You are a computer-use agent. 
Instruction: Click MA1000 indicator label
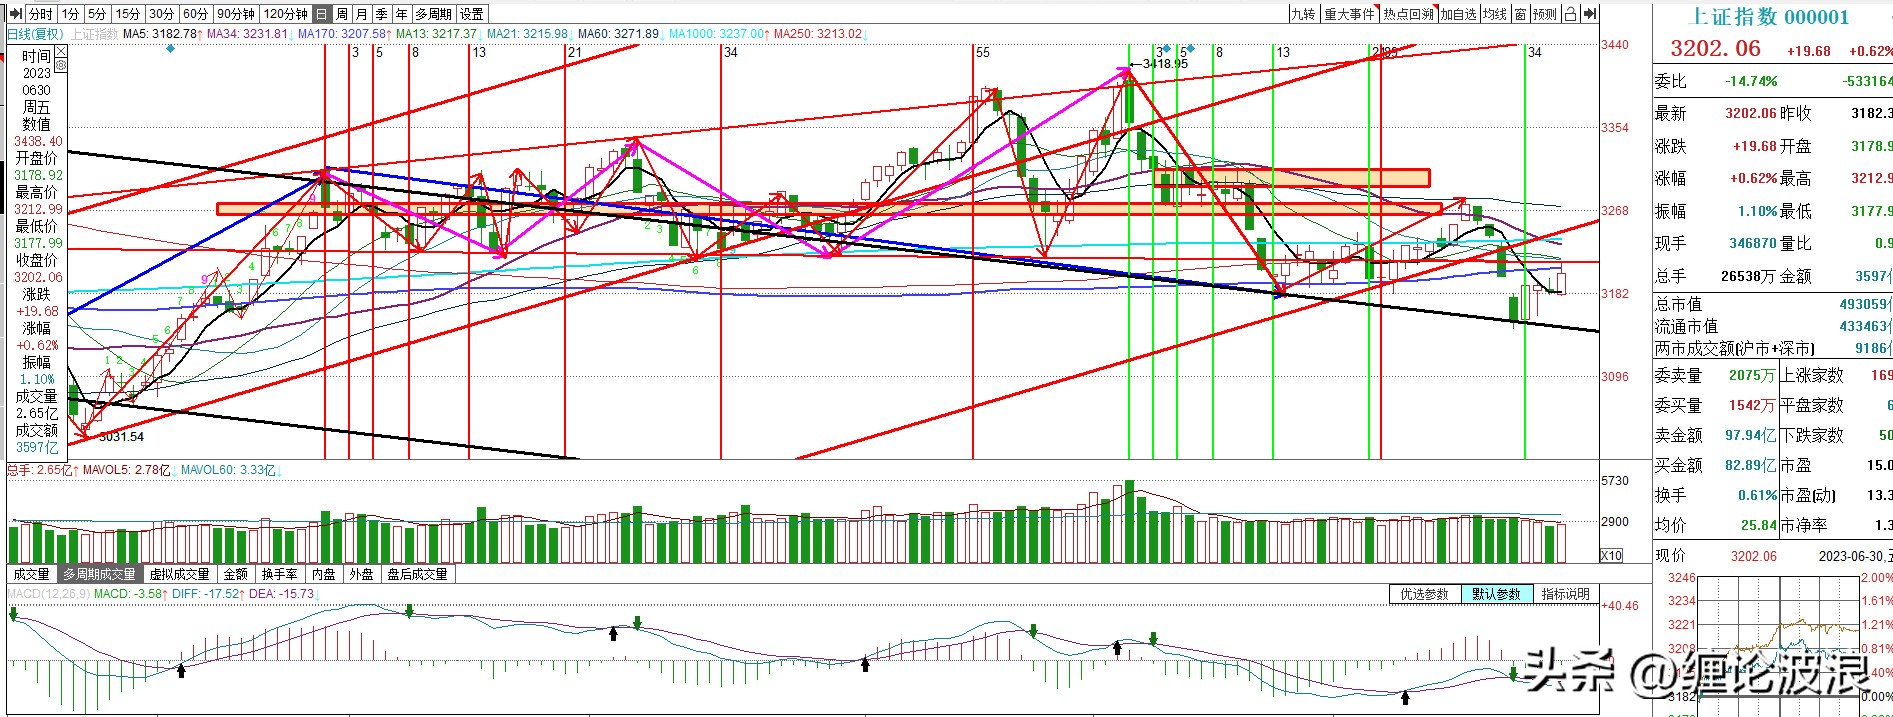pos(719,34)
